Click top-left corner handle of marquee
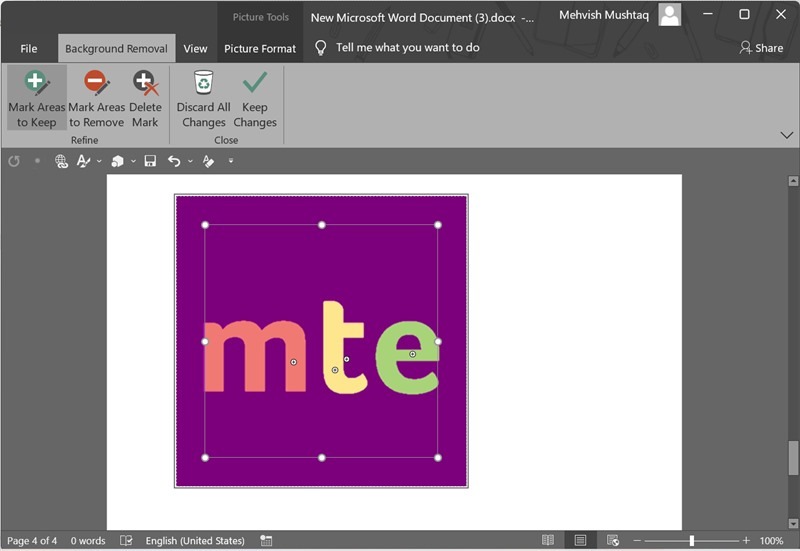800x551 pixels. 205,225
